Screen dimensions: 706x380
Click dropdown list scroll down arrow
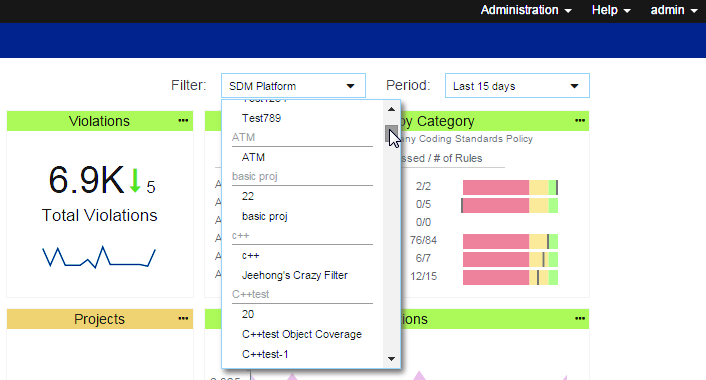[391, 359]
